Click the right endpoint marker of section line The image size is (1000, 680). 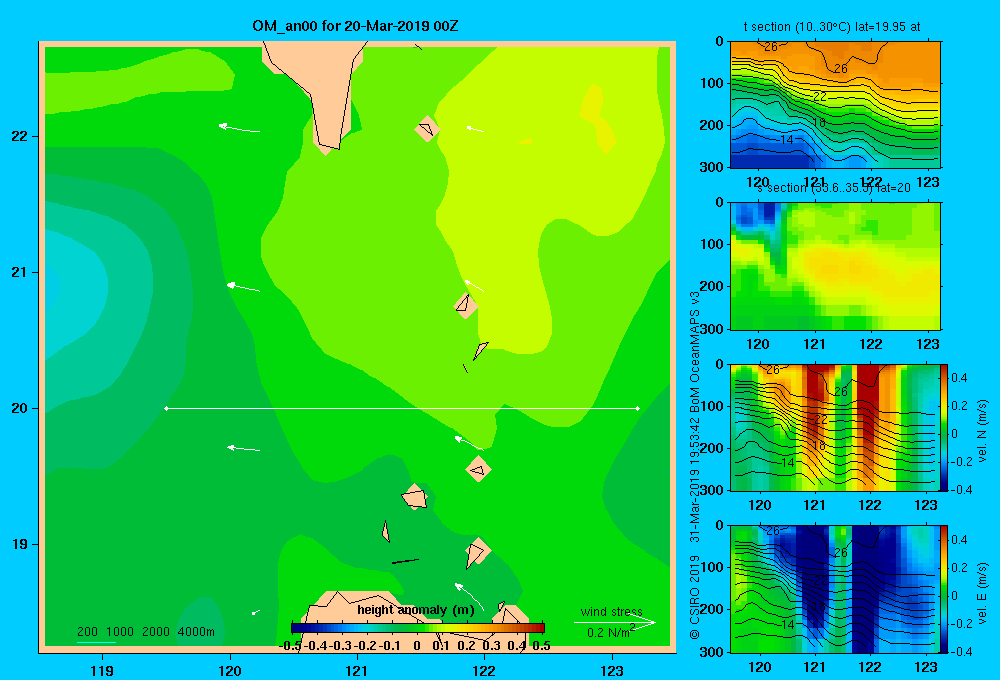pyautogui.click(x=638, y=408)
